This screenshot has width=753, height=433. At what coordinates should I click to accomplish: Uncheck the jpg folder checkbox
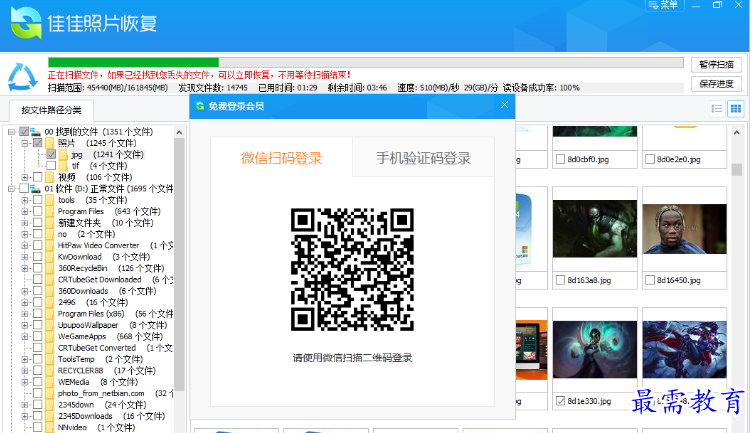coord(51,155)
